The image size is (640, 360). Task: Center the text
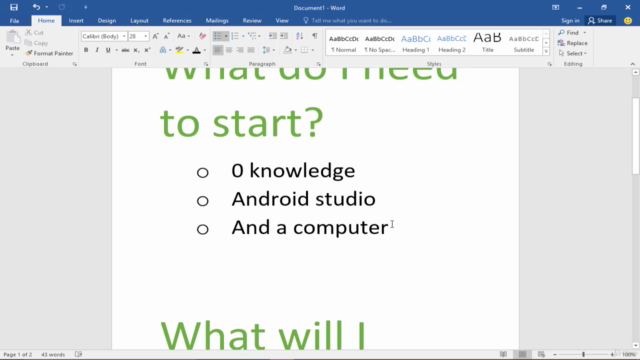tap(229, 50)
